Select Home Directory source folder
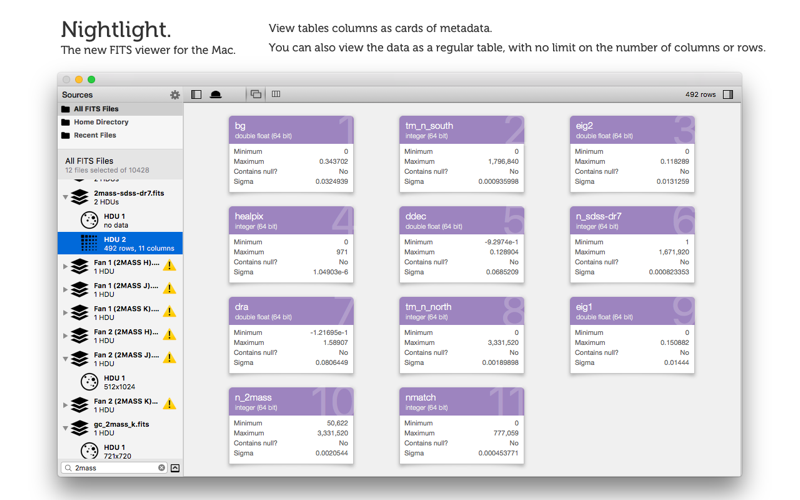The image size is (800, 500). 120,122
